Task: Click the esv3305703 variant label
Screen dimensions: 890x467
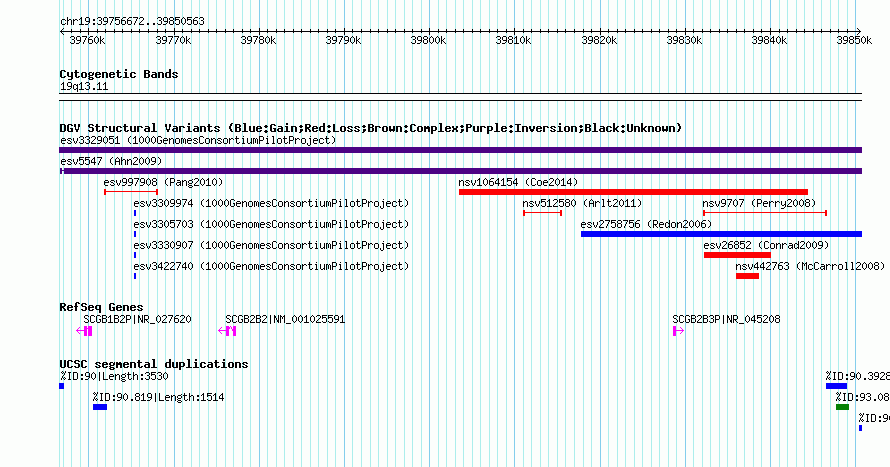Action: (271, 224)
